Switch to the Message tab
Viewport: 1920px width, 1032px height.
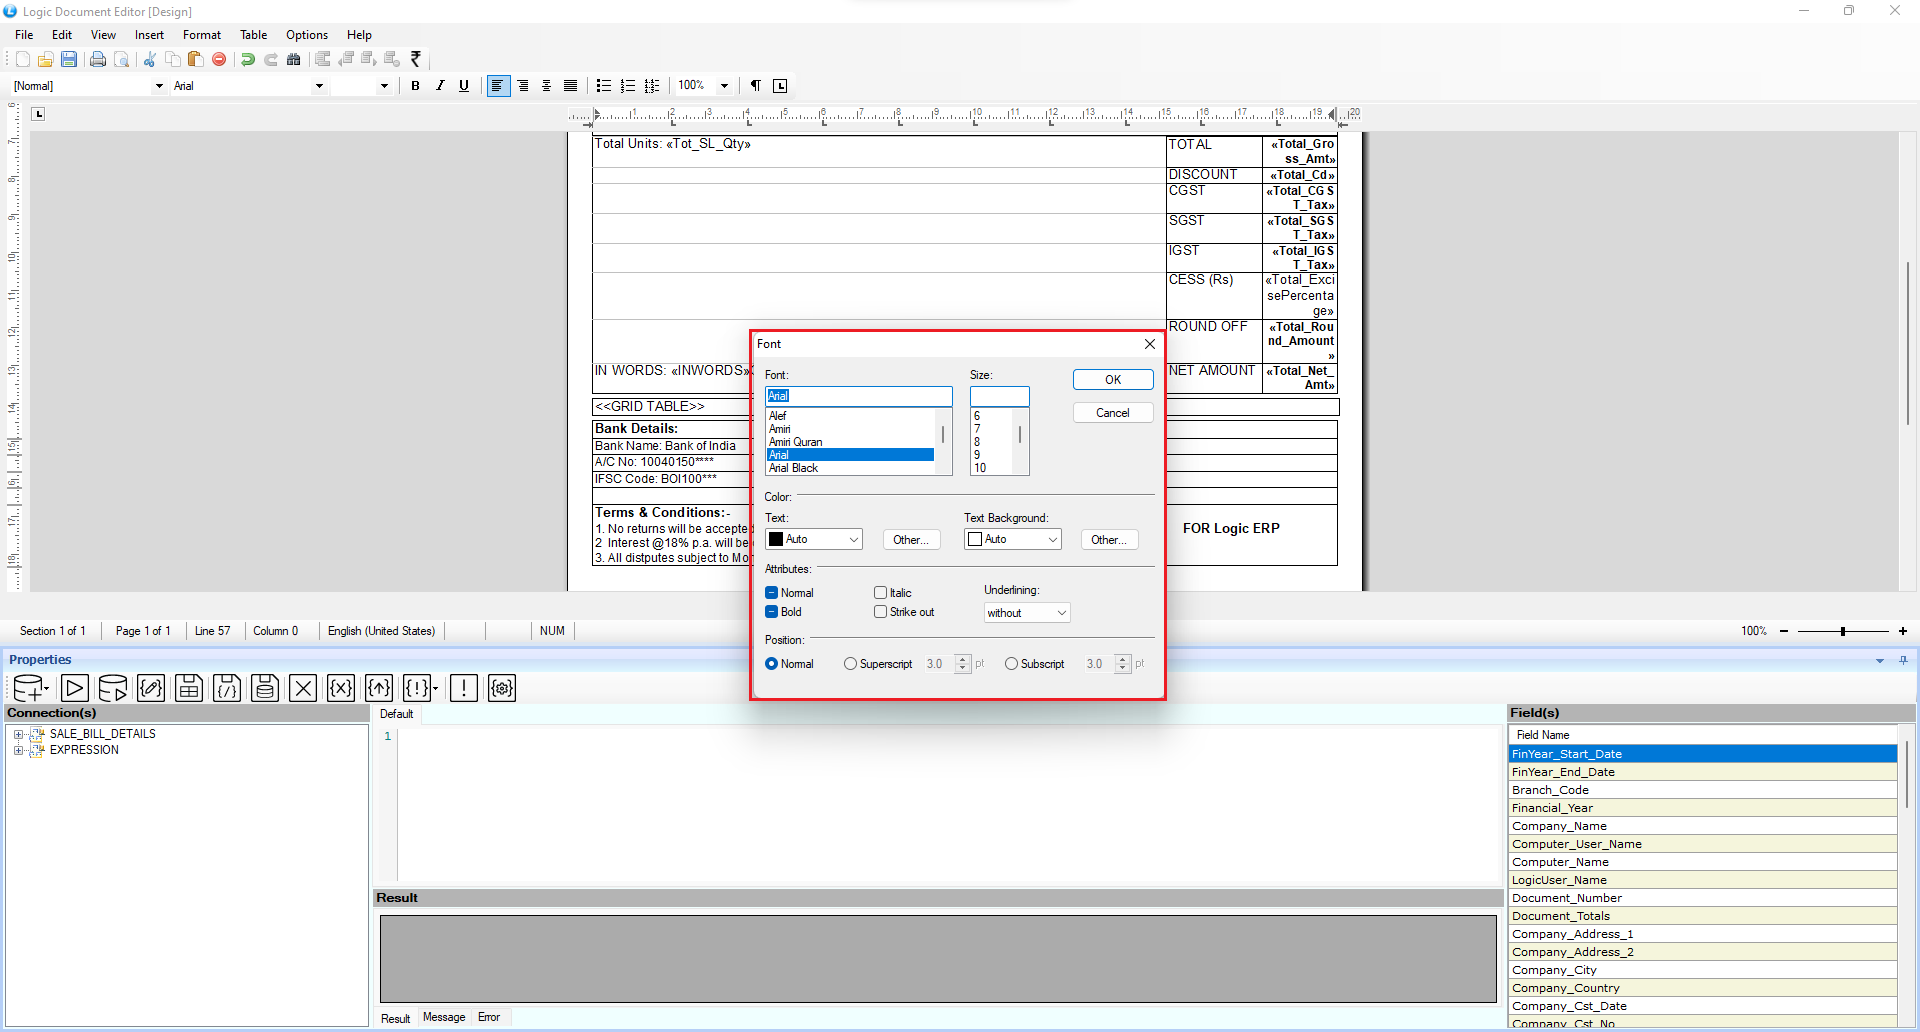coord(444,1017)
